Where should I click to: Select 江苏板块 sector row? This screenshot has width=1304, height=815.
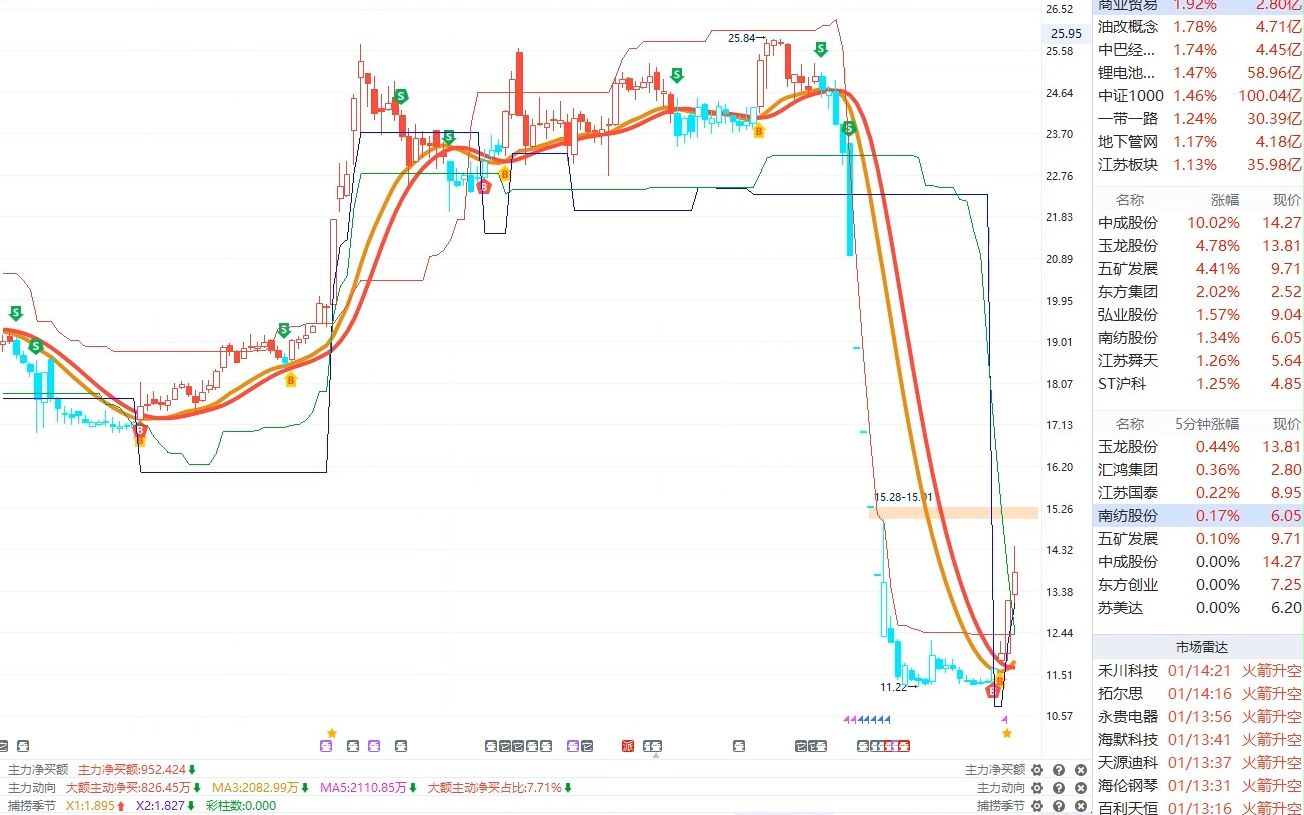pyautogui.click(x=1198, y=165)
